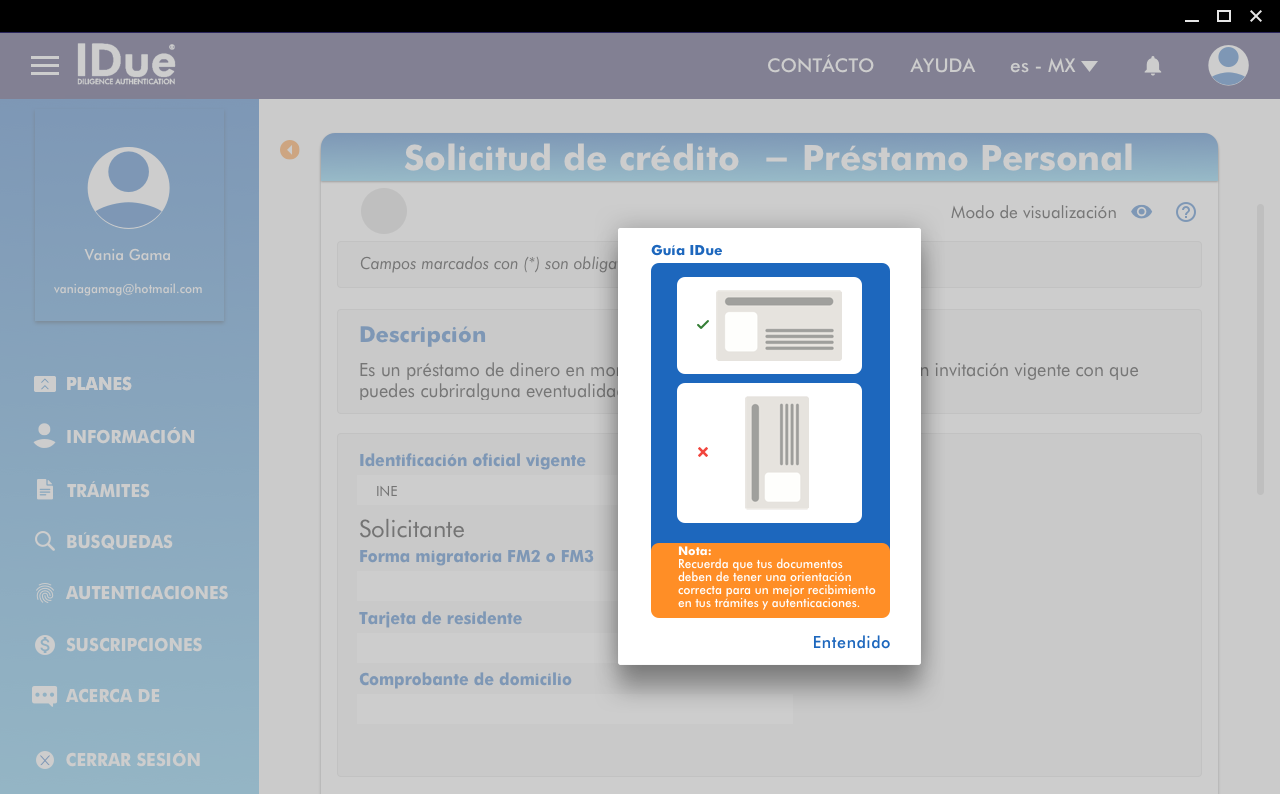Go to INFORMACIÓN in sidebar
The height and width of the screenshot is (794, 1280).
tap(130, 437)
